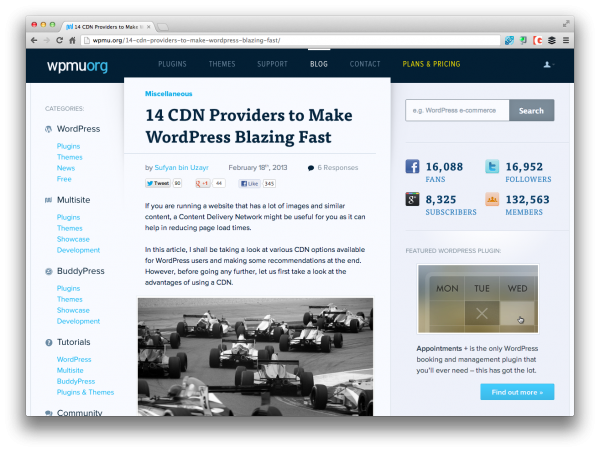Click the BuddyPress category icon
The width and height of the screenshot is (600, 452).
click(x=48, y=271)
